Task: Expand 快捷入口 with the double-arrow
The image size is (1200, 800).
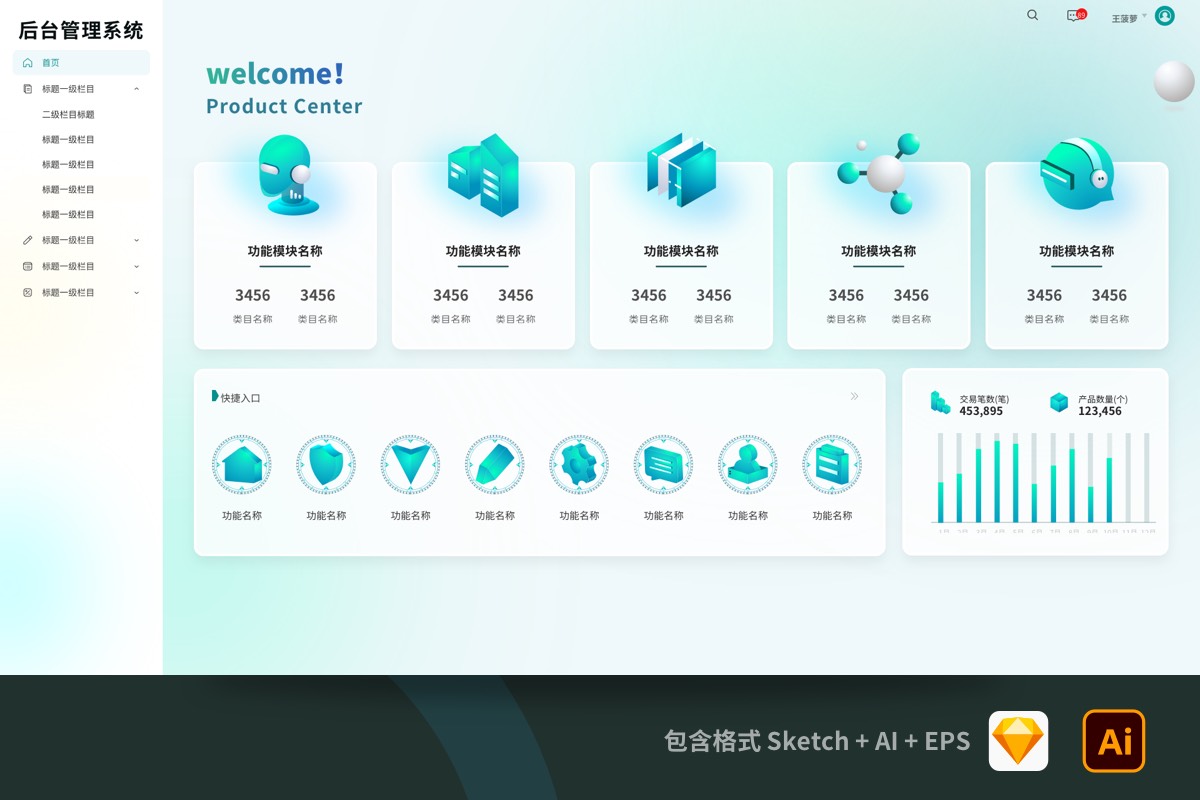Action: tap(855, 397)
